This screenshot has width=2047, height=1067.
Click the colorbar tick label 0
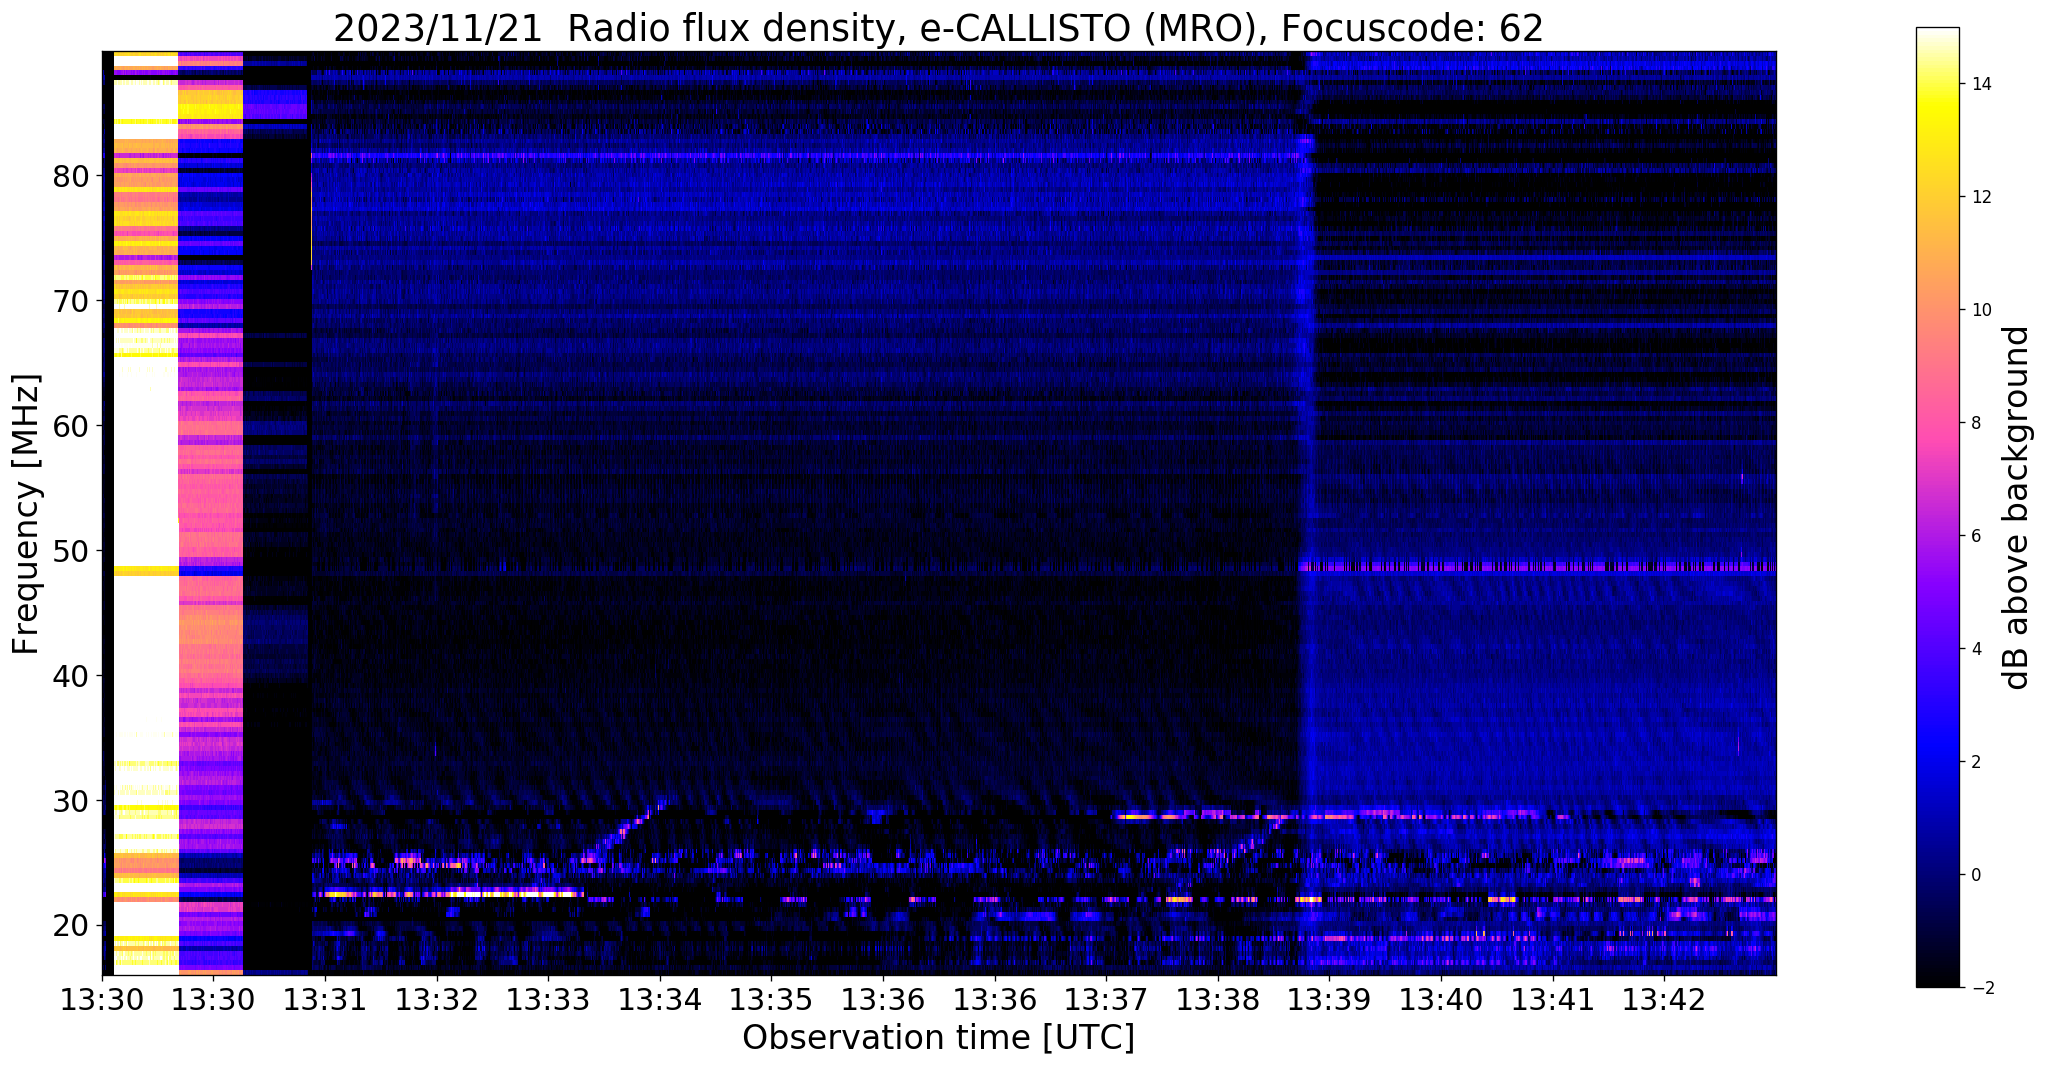pyautogui.click(x=1975, y=875)
